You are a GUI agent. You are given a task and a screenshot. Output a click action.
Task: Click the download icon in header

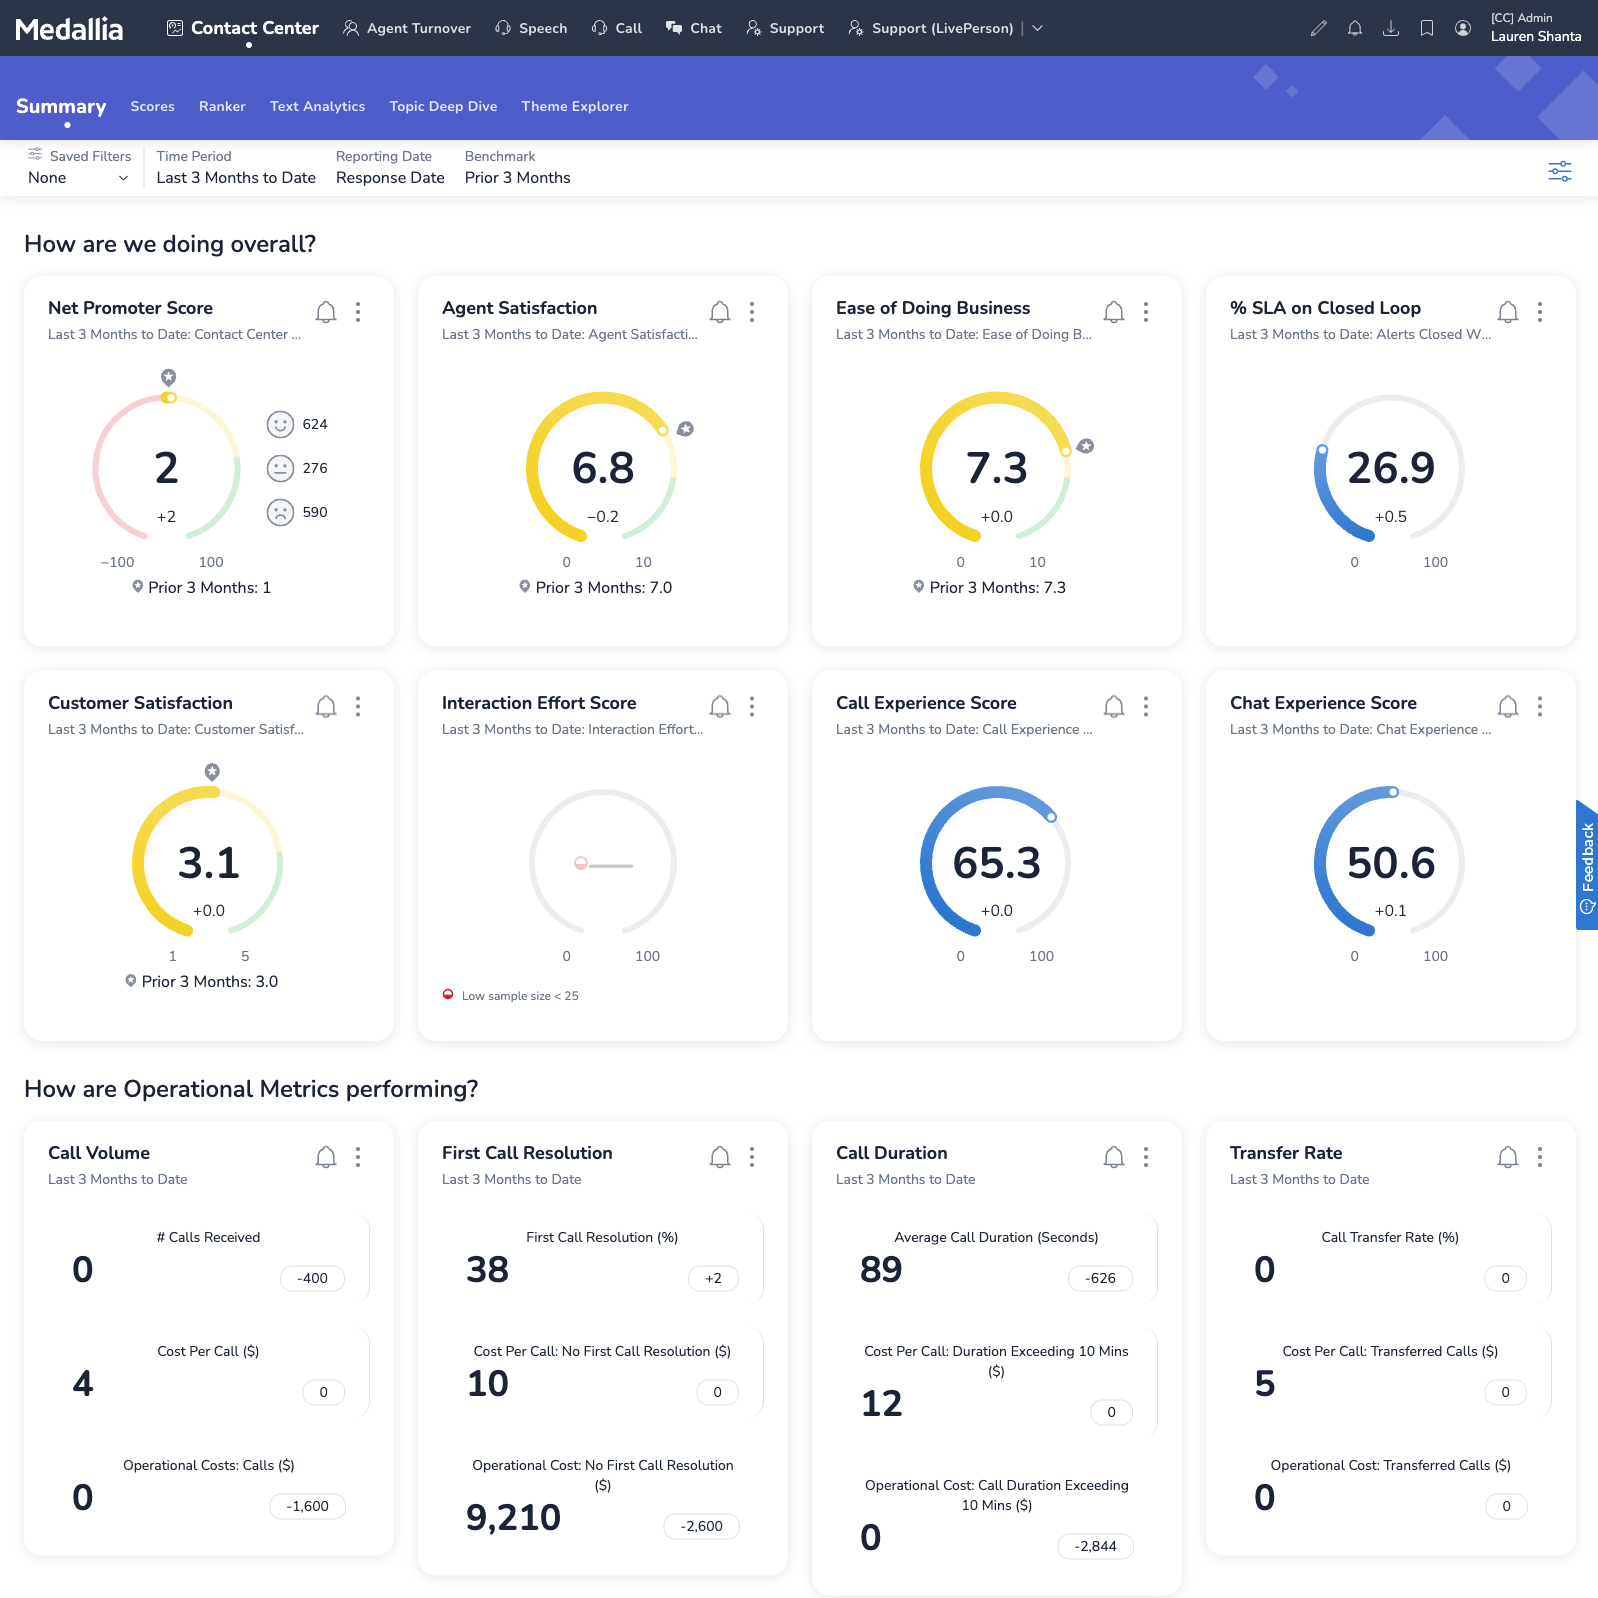click(x=1391, y=28)
